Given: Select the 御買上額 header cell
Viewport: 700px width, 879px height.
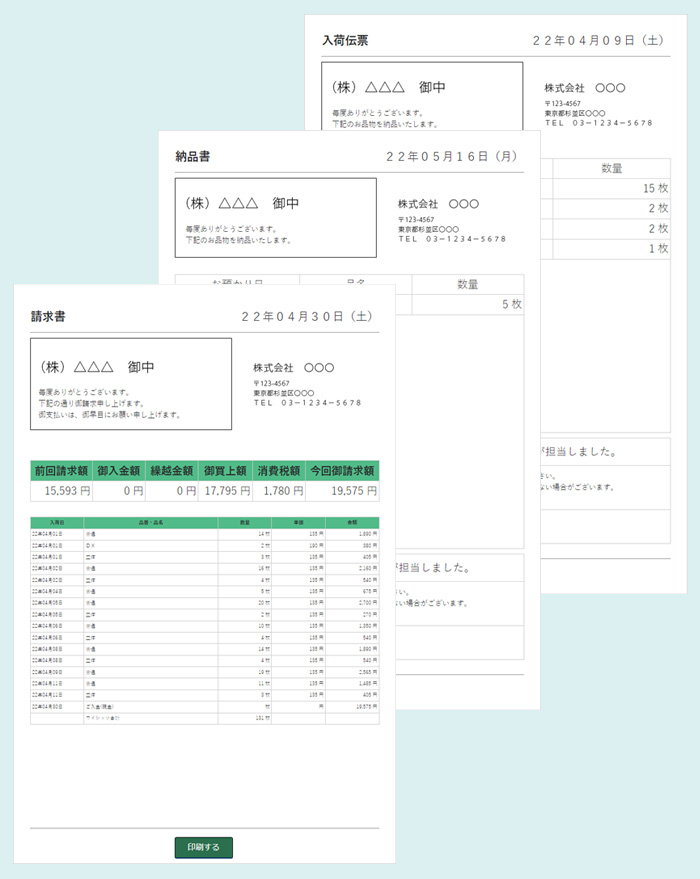Looking at the screenshot, I should pyautogui.click(x=226, y=471).
